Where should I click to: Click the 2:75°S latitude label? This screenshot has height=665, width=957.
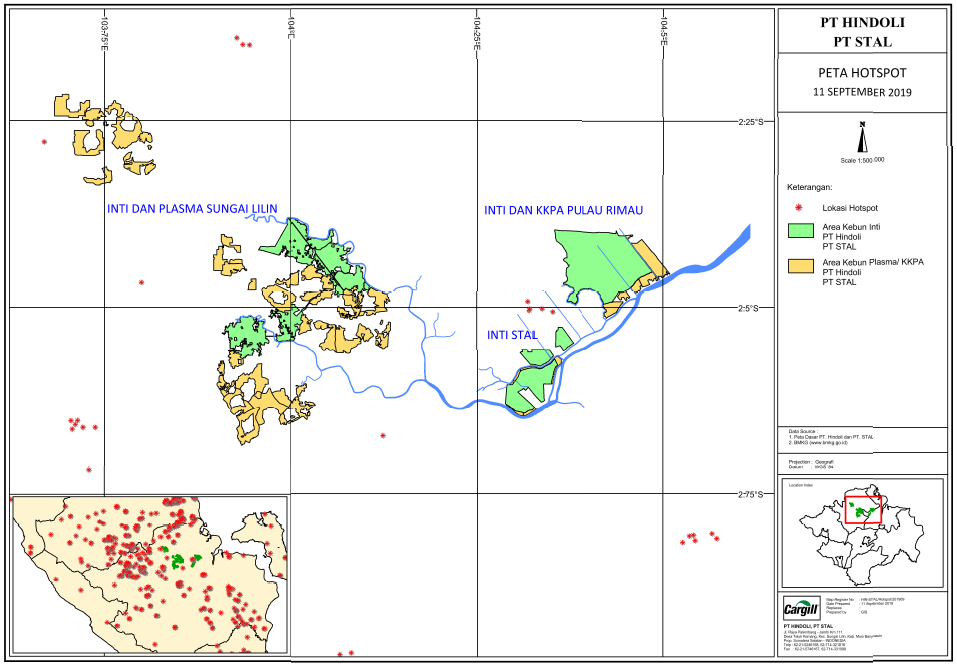[x=751, y=494]
